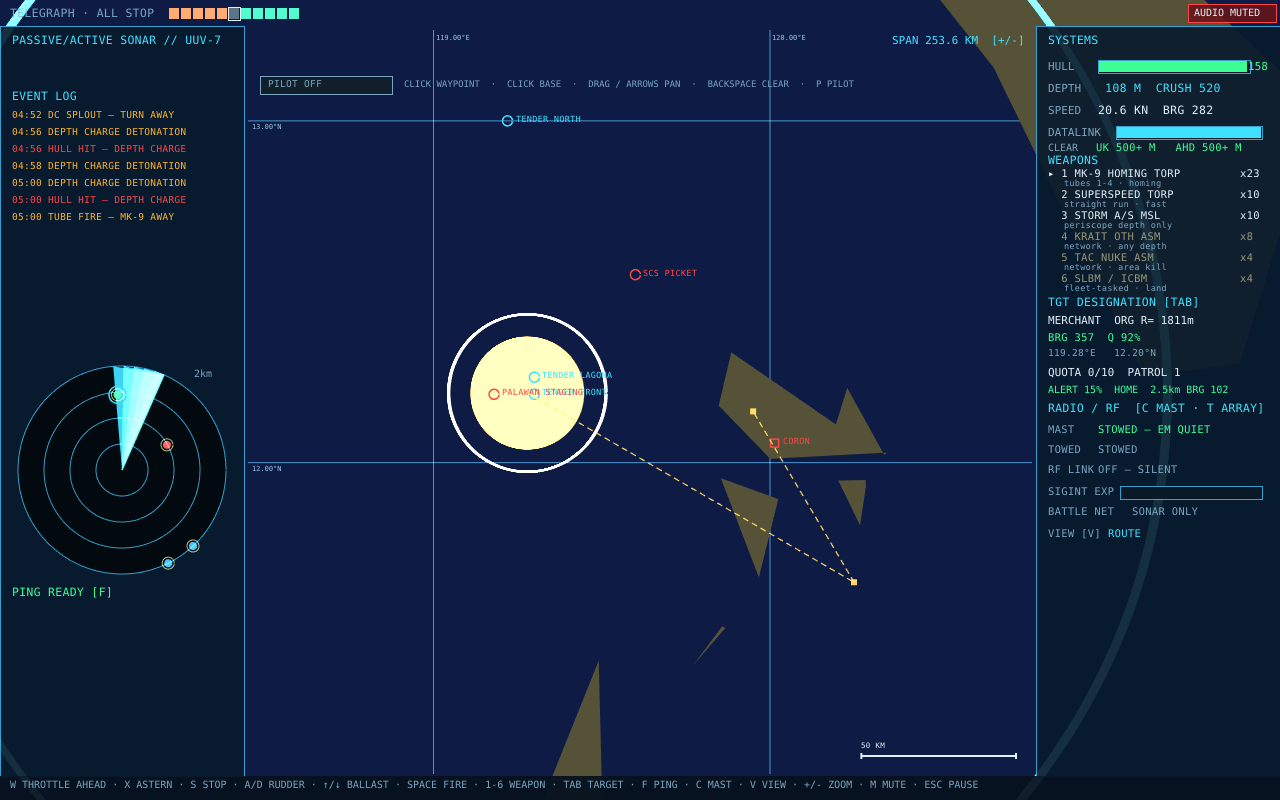
Task: Click the cyan sonar ping beam wedge
Action: pyautogui.click(x=135, y=410)
